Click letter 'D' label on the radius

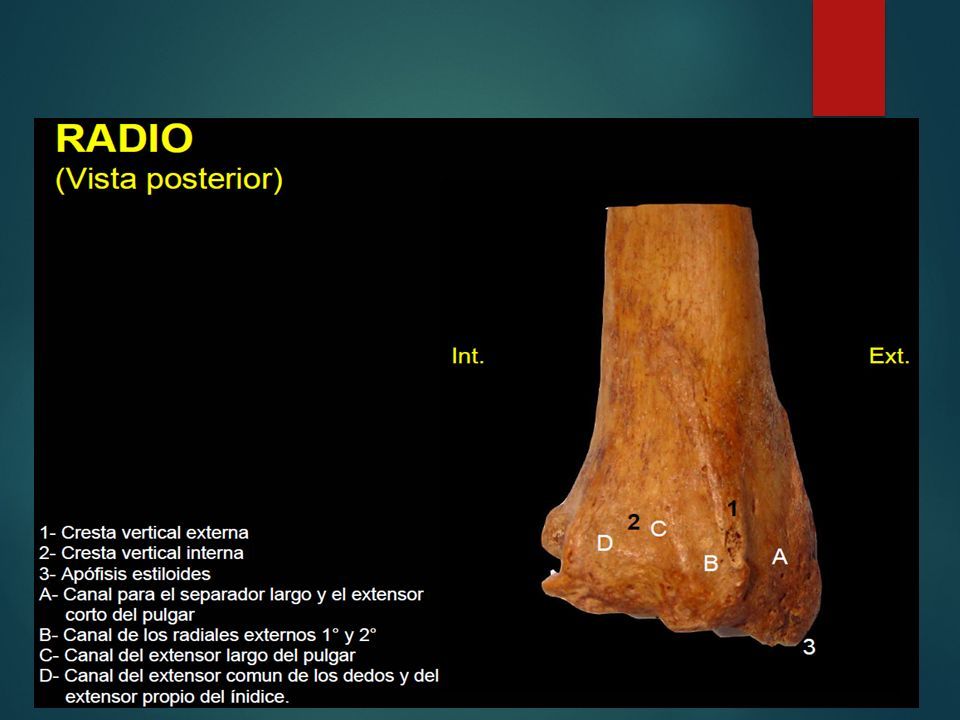(604, 543)
